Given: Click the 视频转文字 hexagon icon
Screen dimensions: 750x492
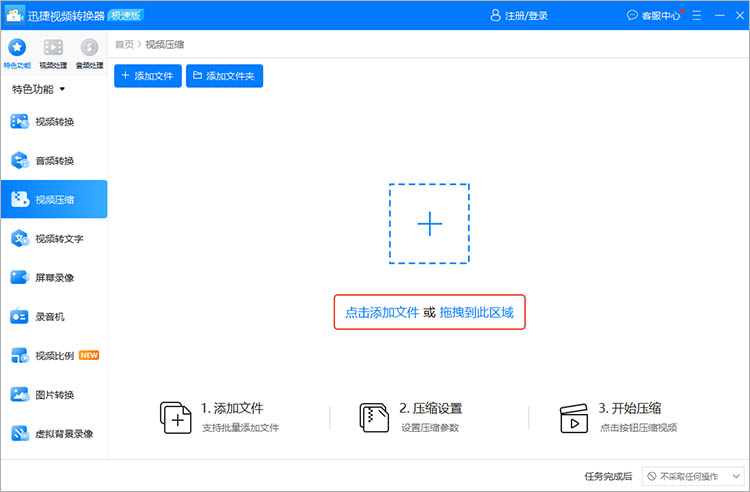Looking at the screenshot, I should coord(20,238).
